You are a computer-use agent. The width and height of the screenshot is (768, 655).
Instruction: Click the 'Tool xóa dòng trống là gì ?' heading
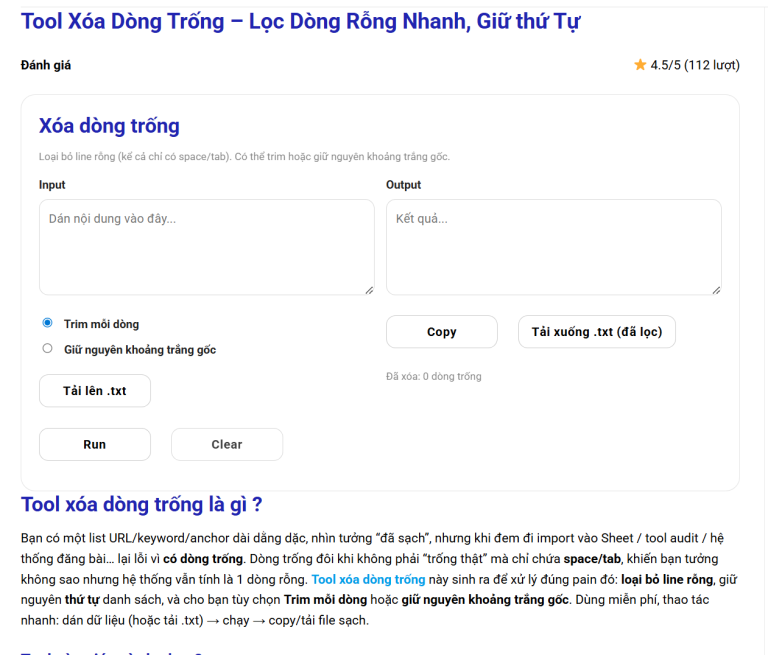click(142, 505)
